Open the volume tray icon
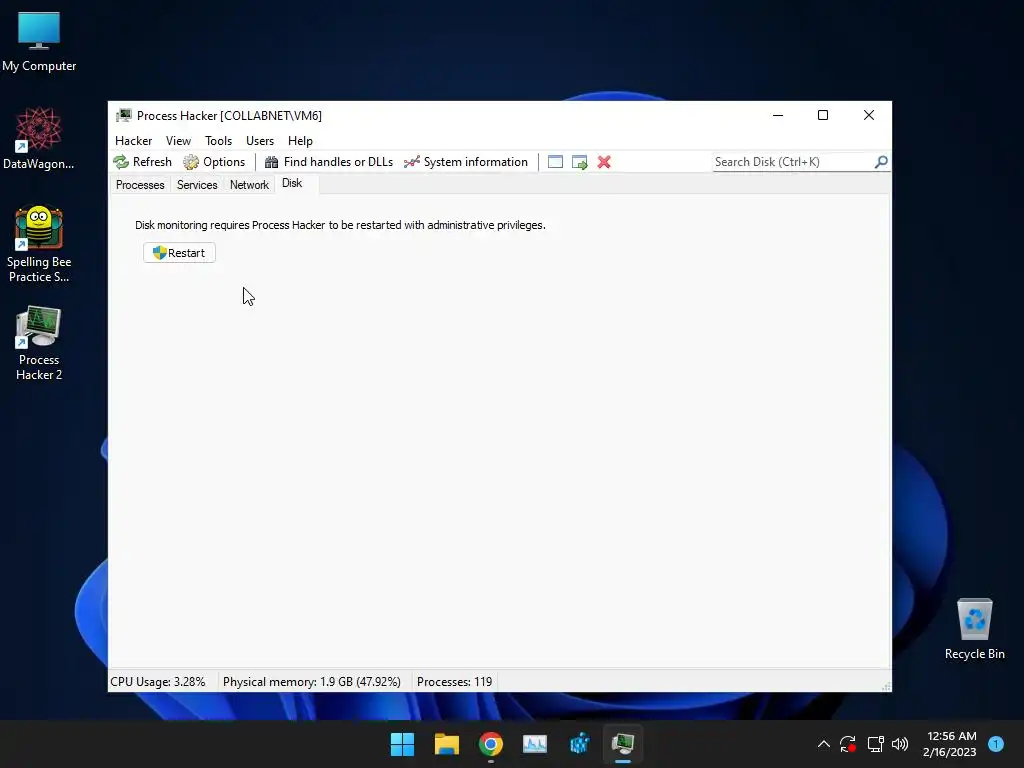 [900, 744]
